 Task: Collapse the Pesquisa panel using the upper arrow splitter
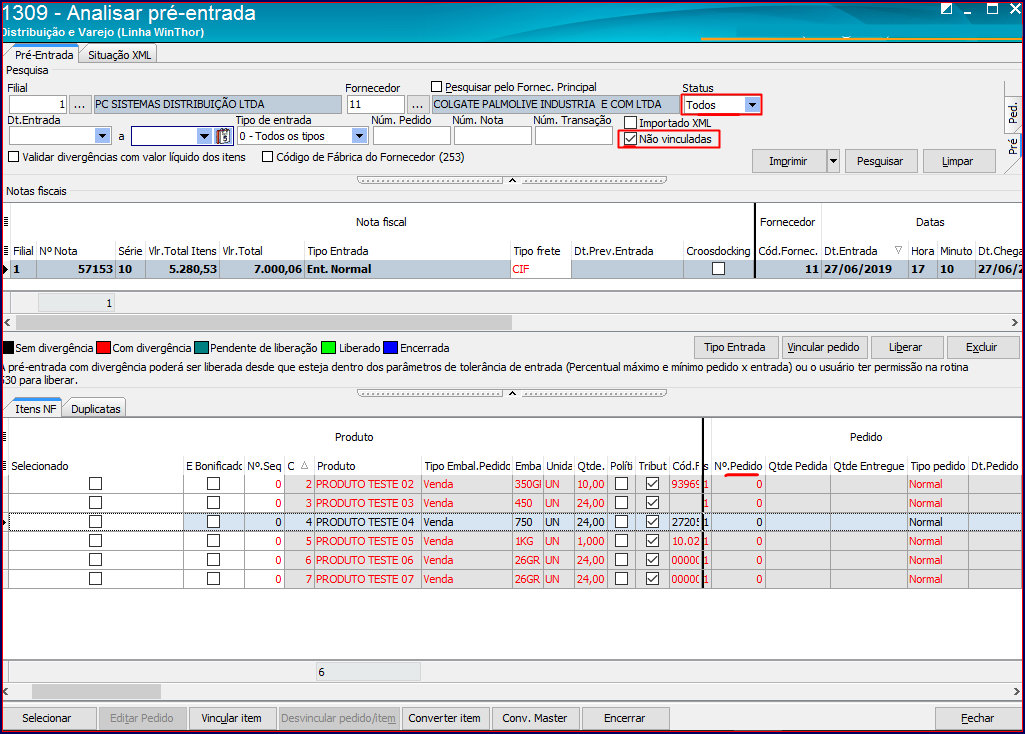pyautogui.click(x=512, y=180)
